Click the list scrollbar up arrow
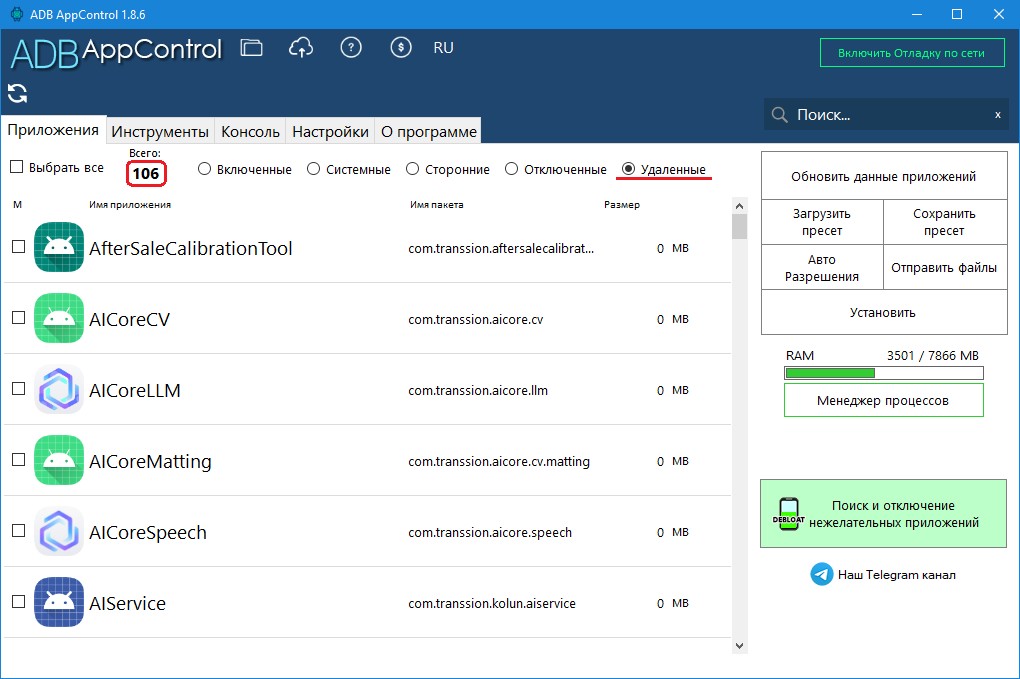 [739, 206]
